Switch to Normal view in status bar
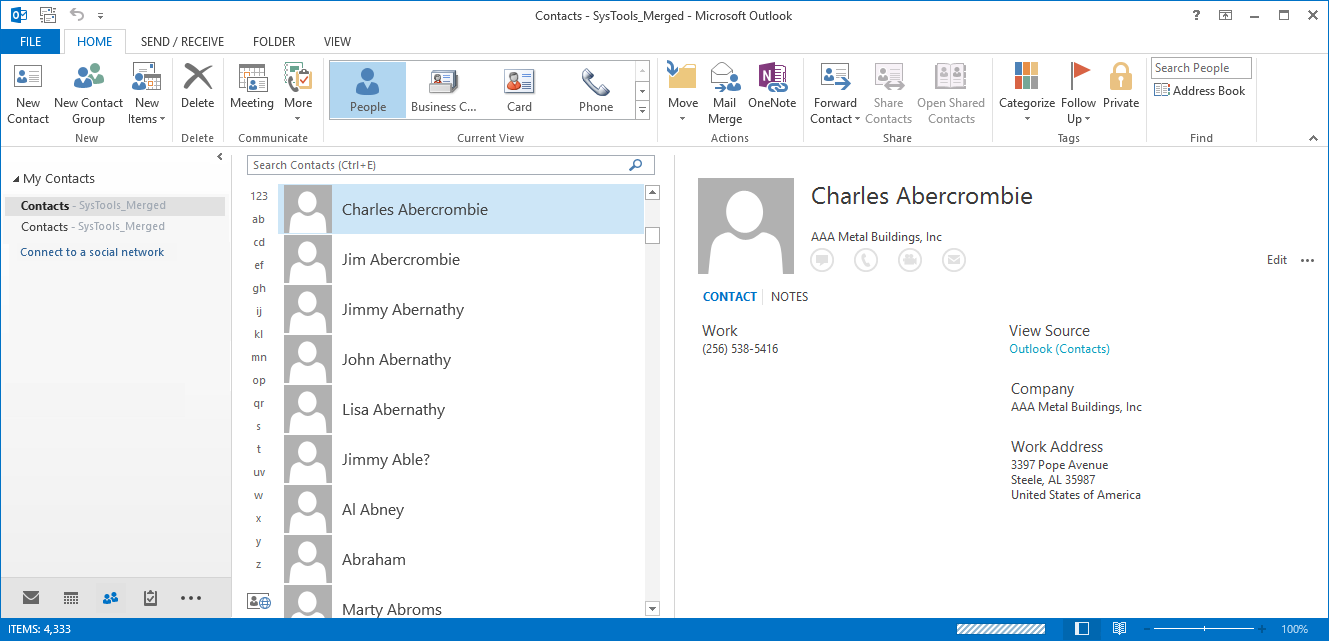The image size is (1329, 641). pyautogui.click(x=1082, y=629)
